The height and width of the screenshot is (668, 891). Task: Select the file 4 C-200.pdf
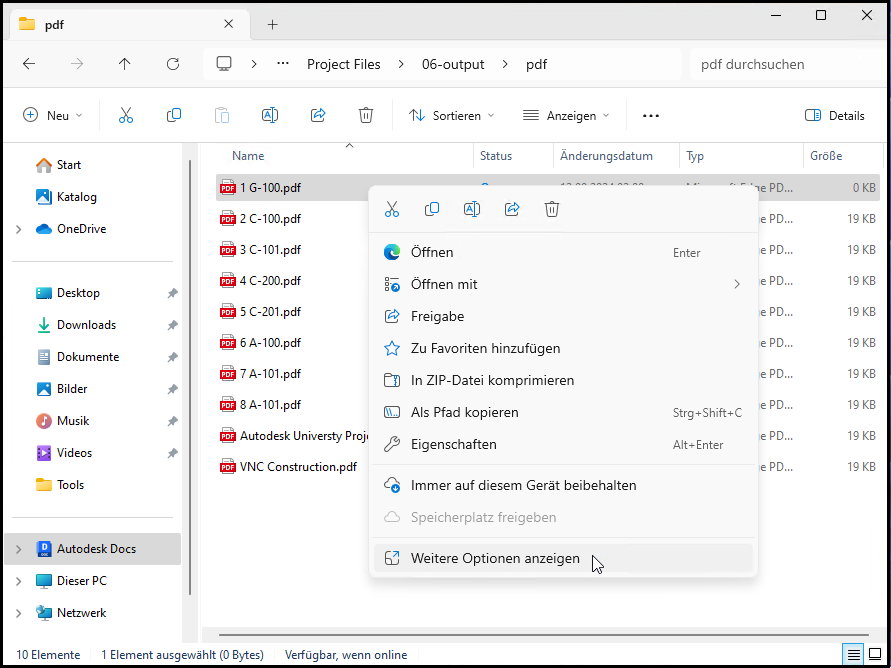coord(270,281)
